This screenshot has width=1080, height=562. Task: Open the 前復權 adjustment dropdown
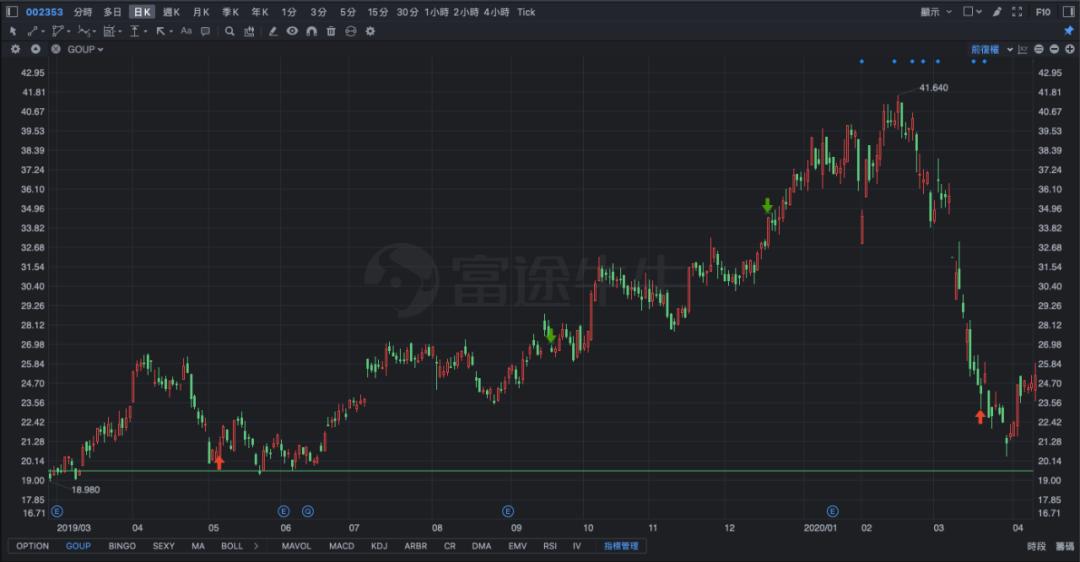click(992, 49)
